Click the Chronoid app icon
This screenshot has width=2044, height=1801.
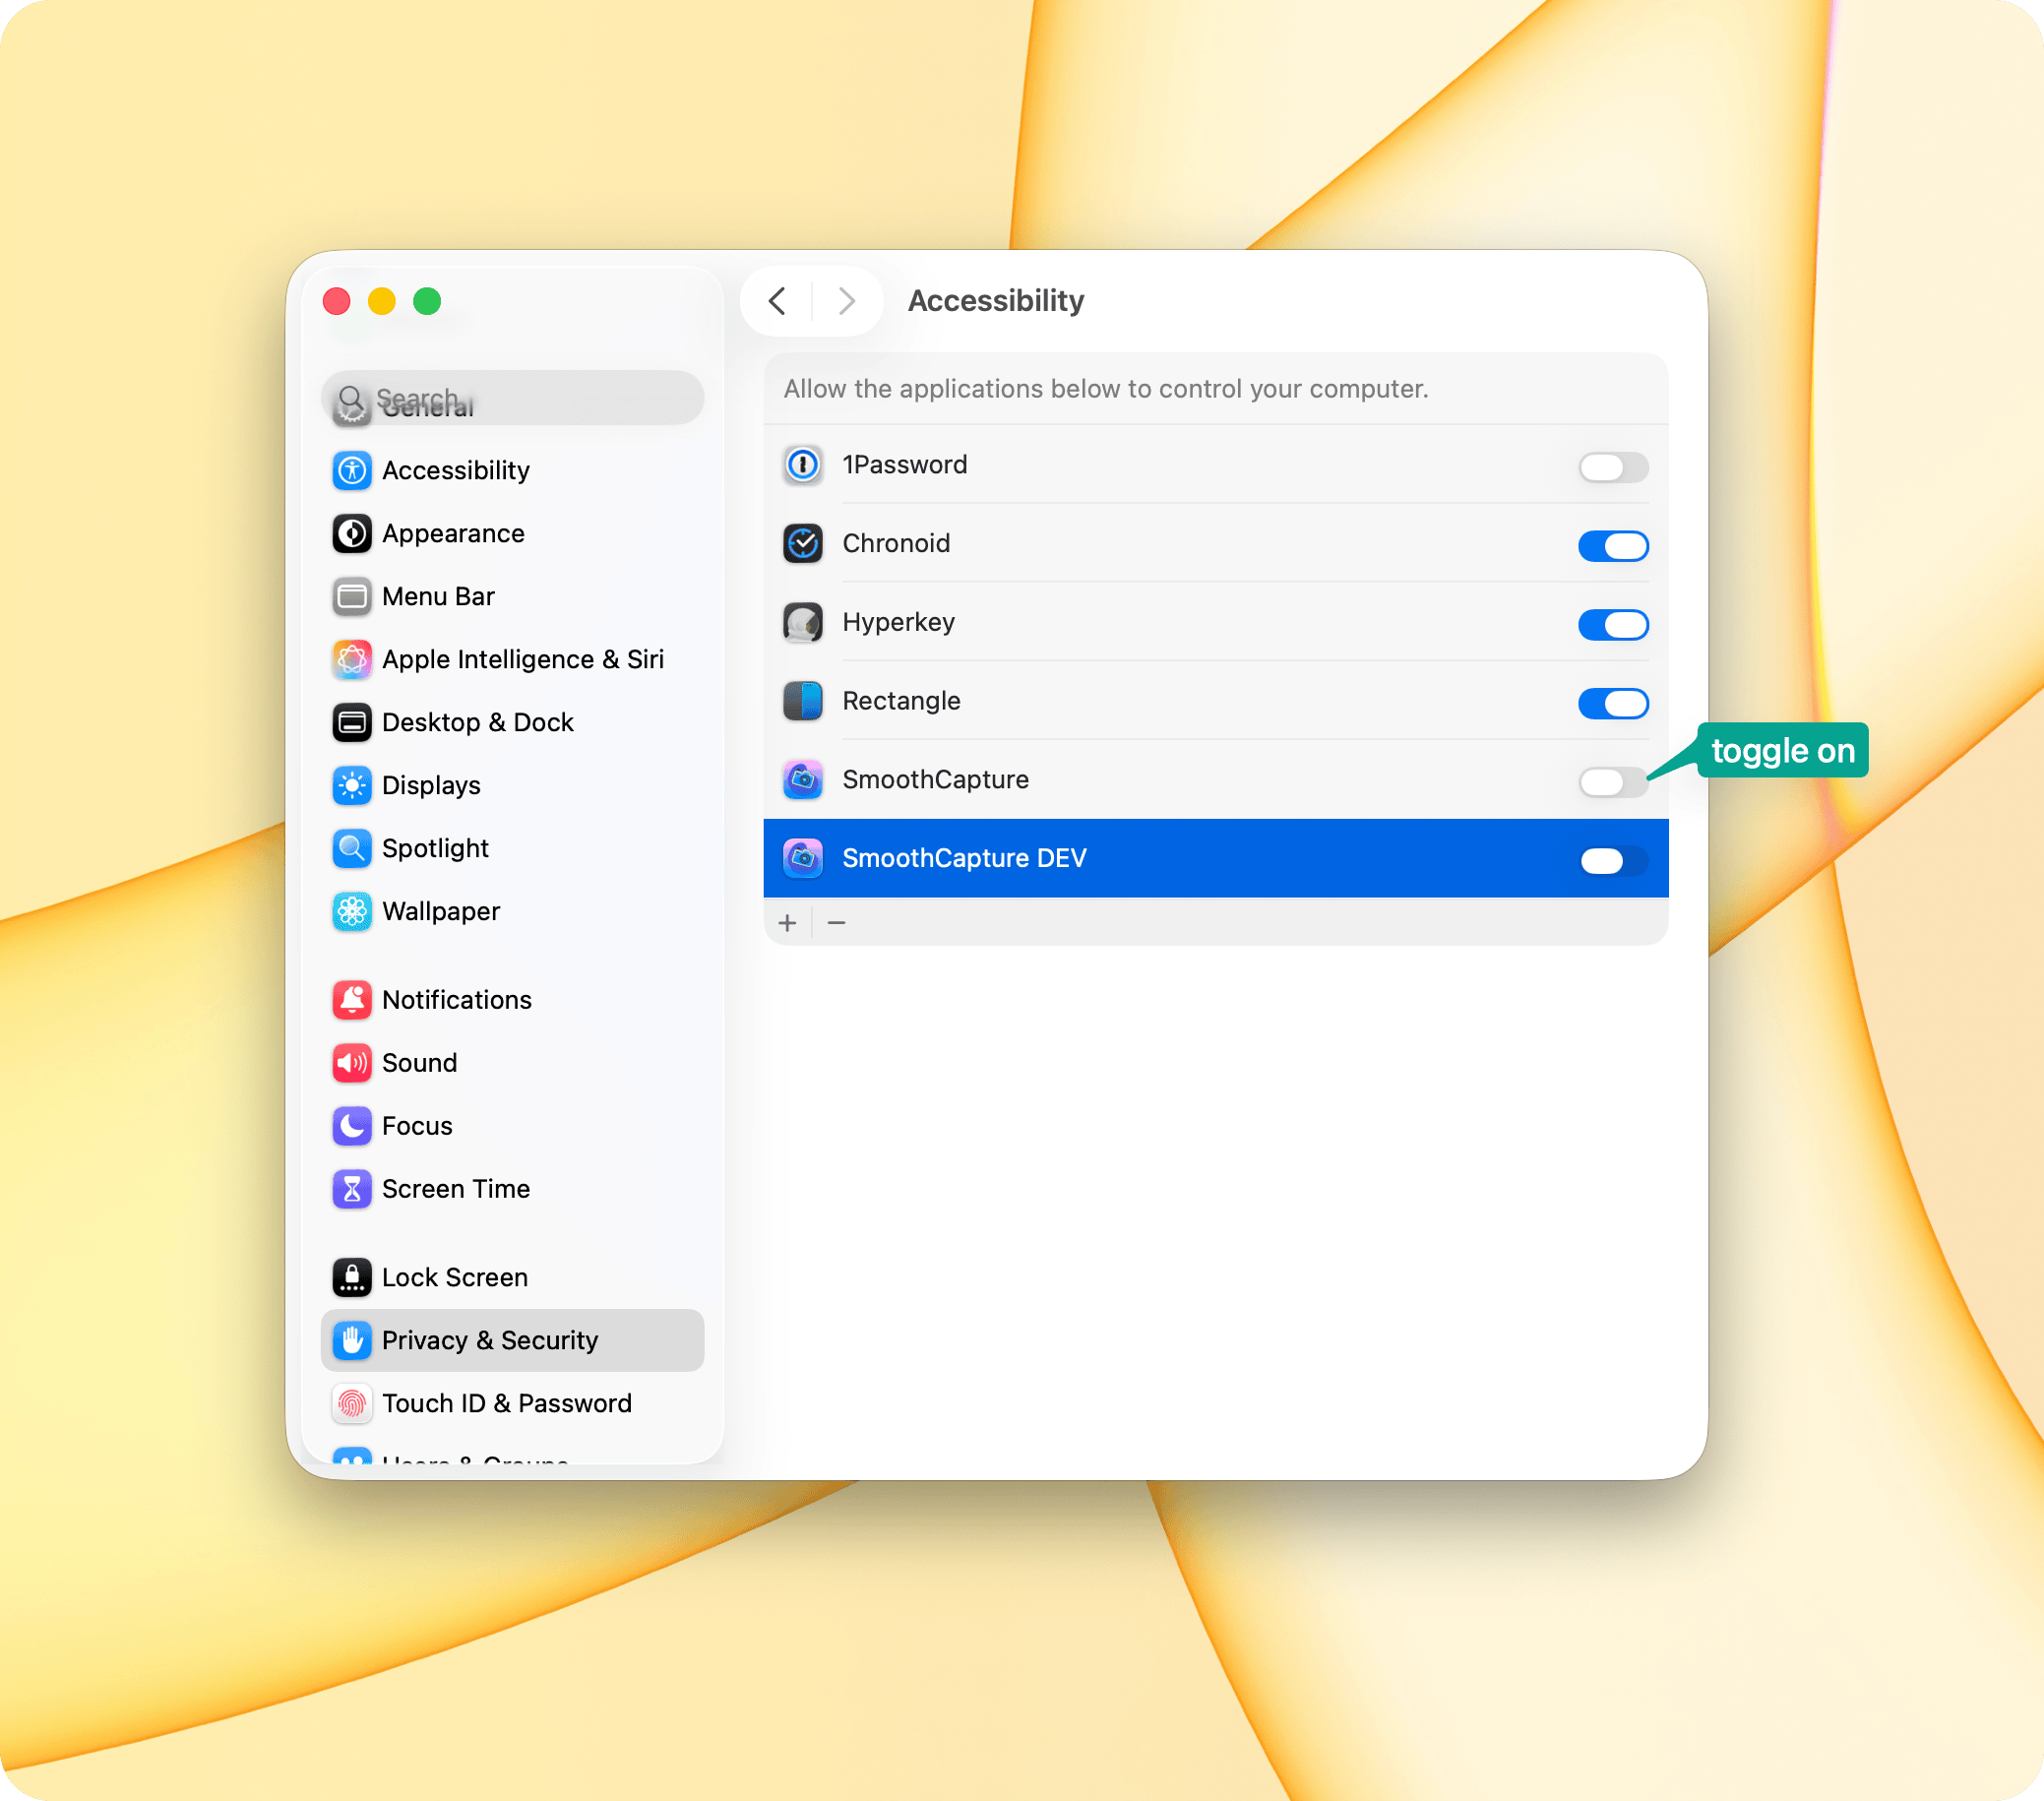[x=803, y=543]
